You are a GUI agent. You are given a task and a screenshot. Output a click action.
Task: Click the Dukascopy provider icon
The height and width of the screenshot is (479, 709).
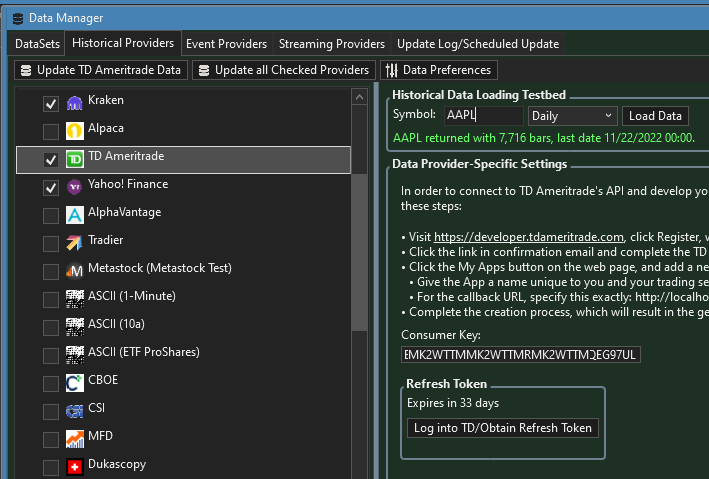pyautogui.click(x=74, y=467)
